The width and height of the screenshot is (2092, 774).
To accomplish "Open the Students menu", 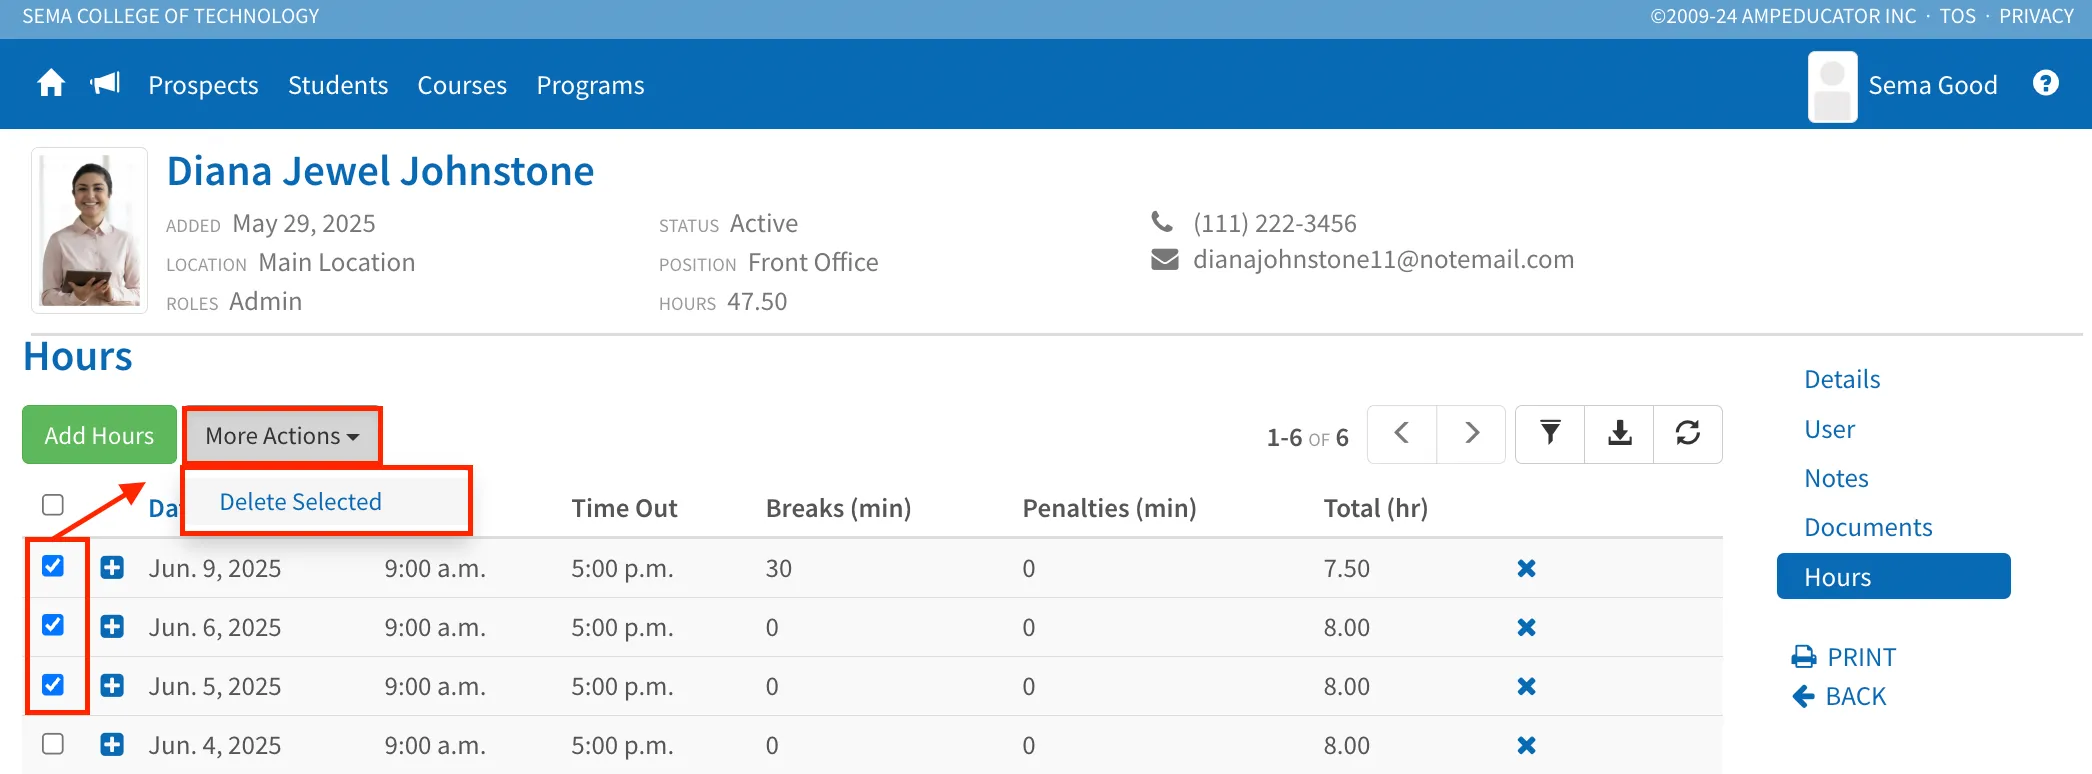I will coord(338,86).
